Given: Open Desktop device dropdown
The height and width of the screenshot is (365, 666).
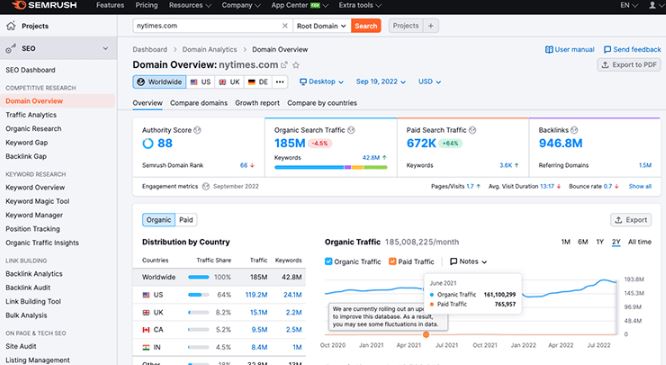Looking at the screenshot, I should click(x=322, y=82).
